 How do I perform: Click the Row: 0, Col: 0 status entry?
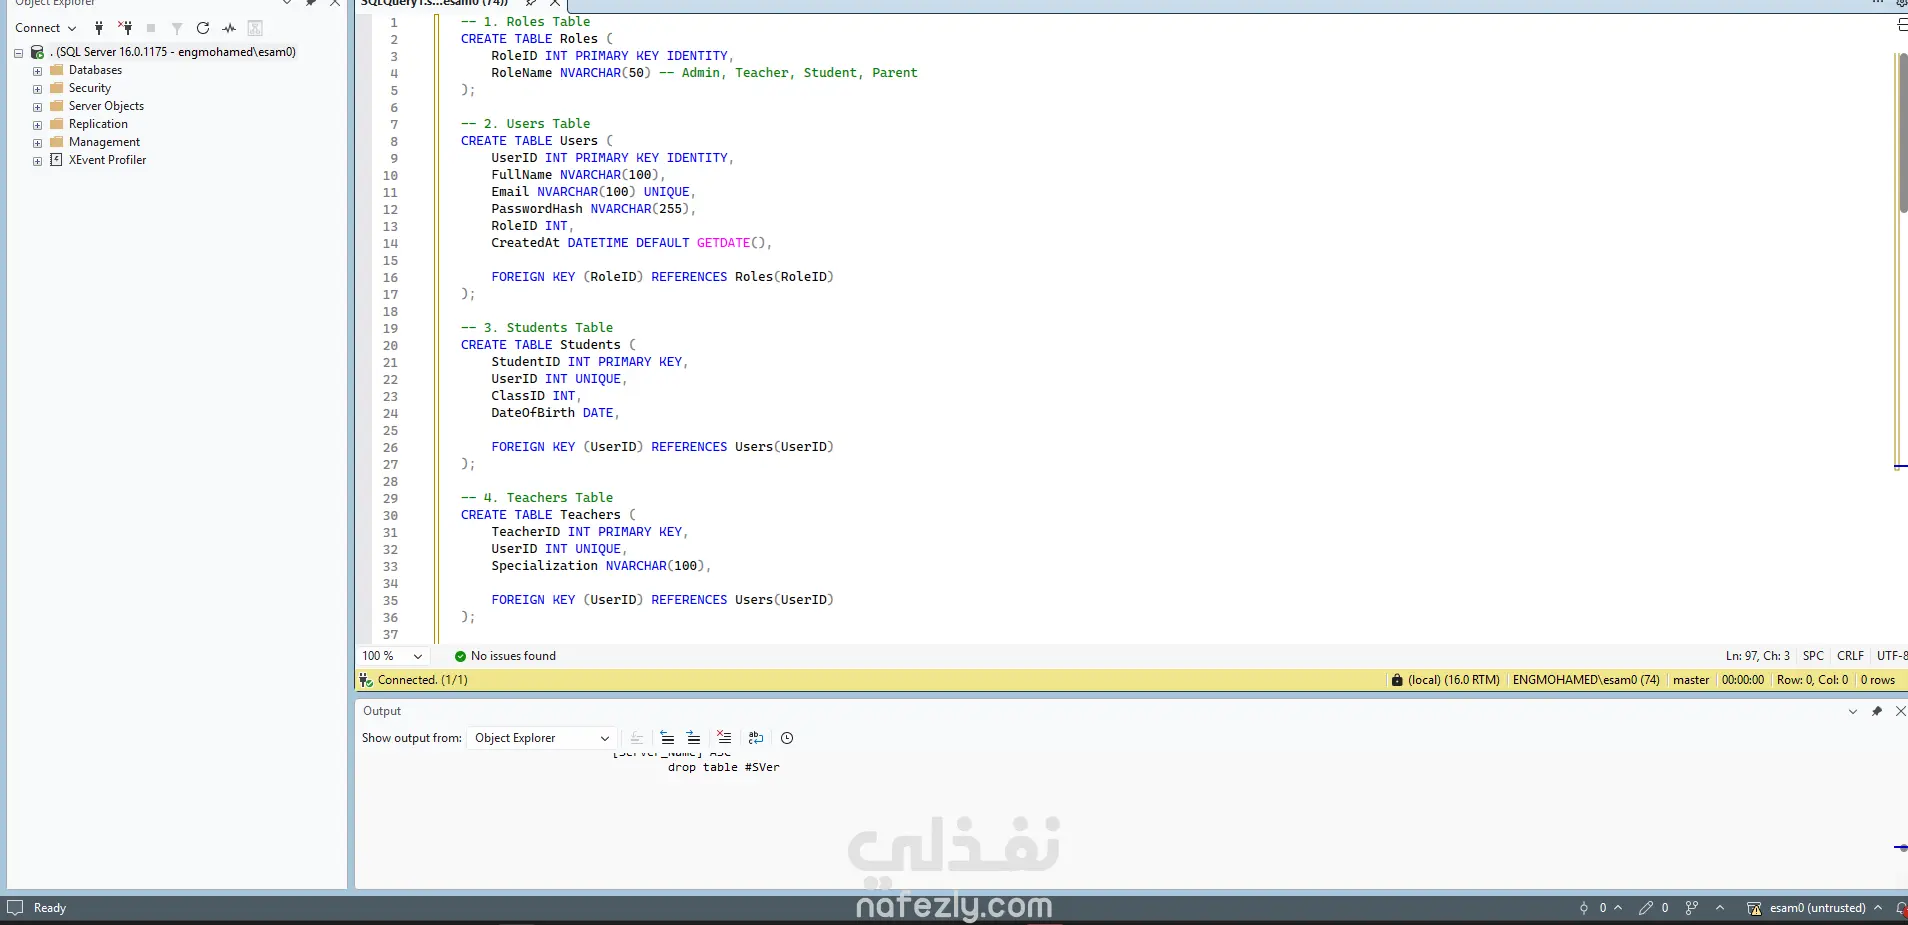tap(1812, 680)
